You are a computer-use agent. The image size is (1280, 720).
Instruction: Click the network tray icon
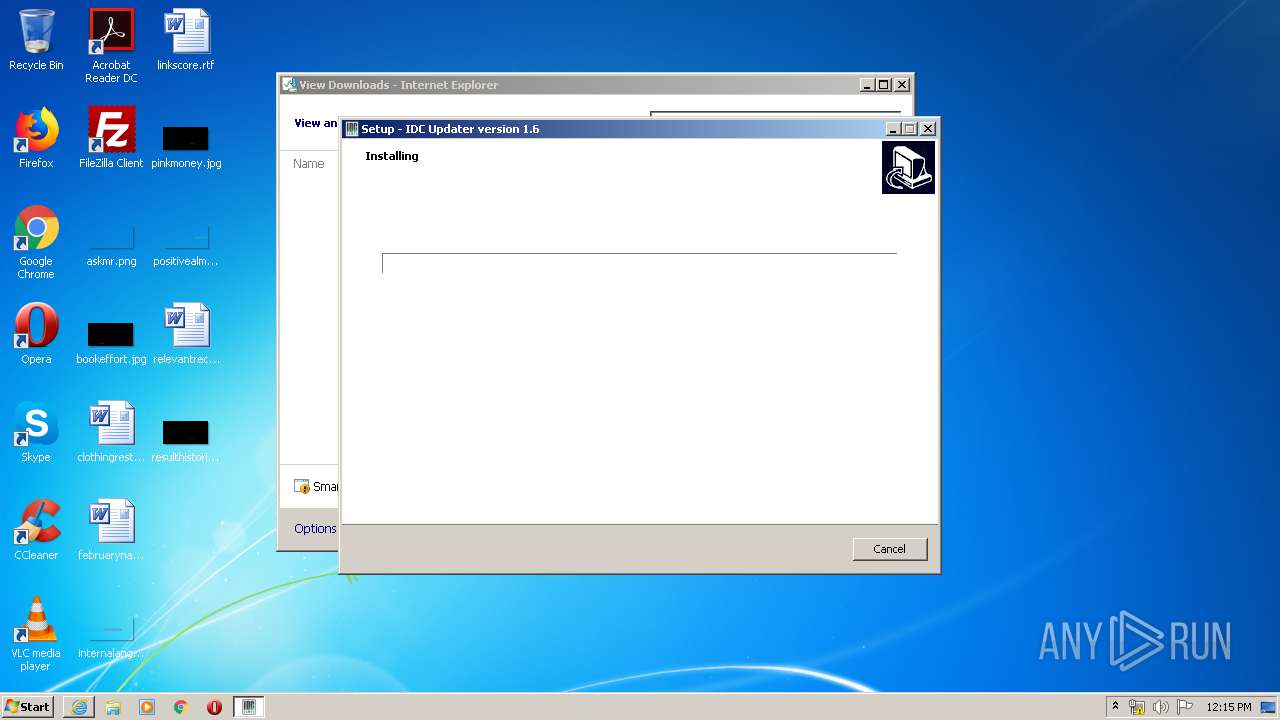click(1137, 707)
